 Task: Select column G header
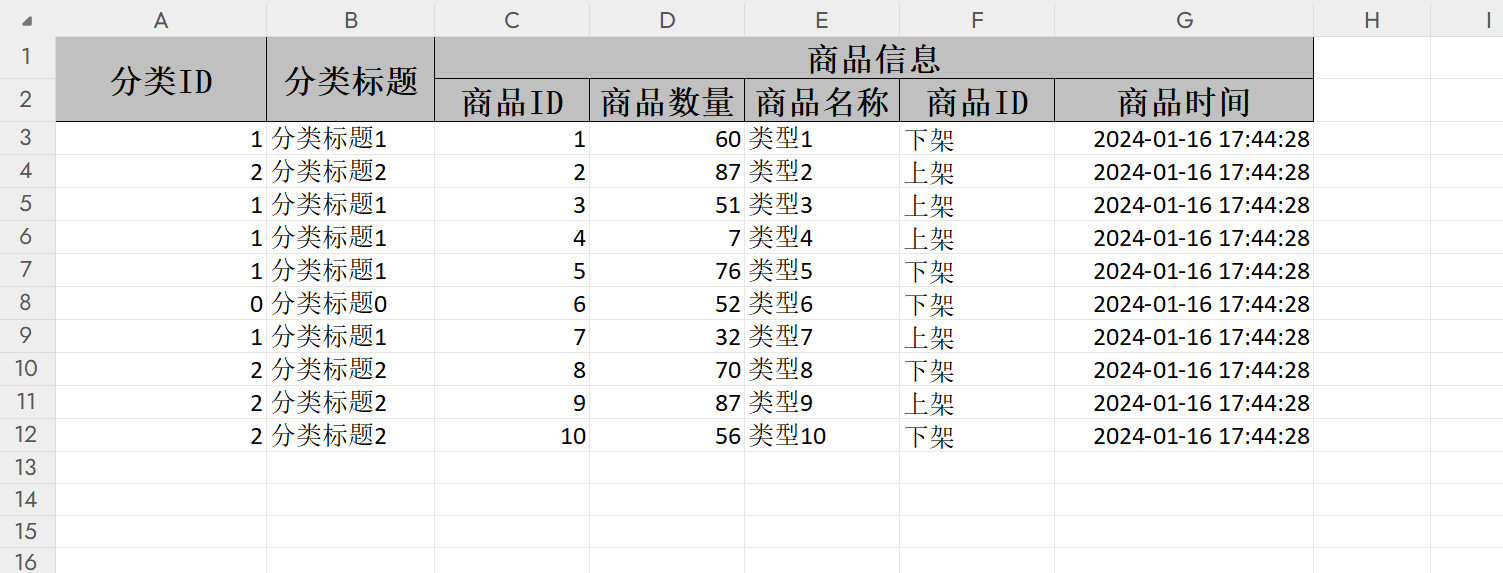click(1184, 19)
